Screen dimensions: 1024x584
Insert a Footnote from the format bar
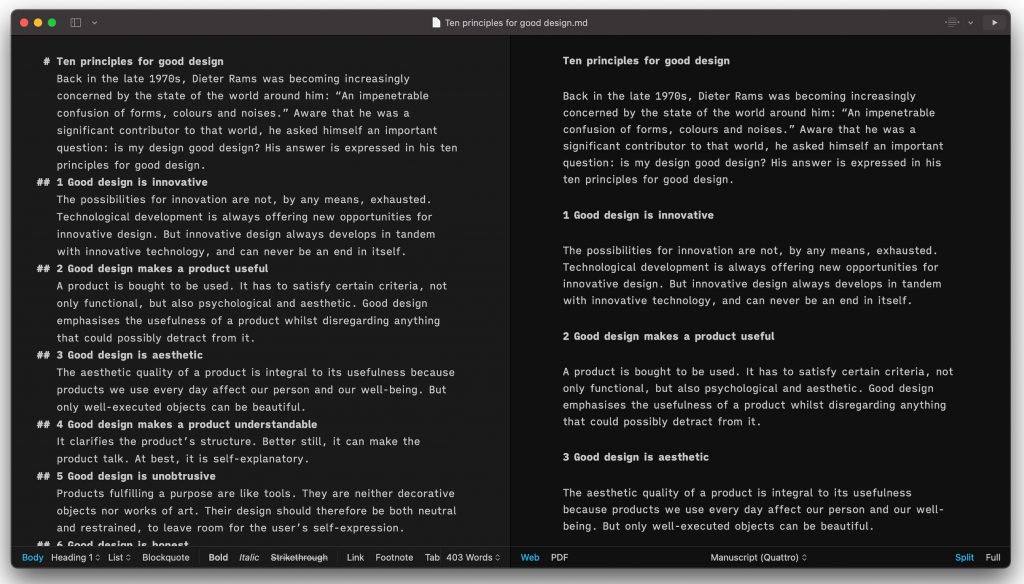pyautogui.click(x=394, y=557)
